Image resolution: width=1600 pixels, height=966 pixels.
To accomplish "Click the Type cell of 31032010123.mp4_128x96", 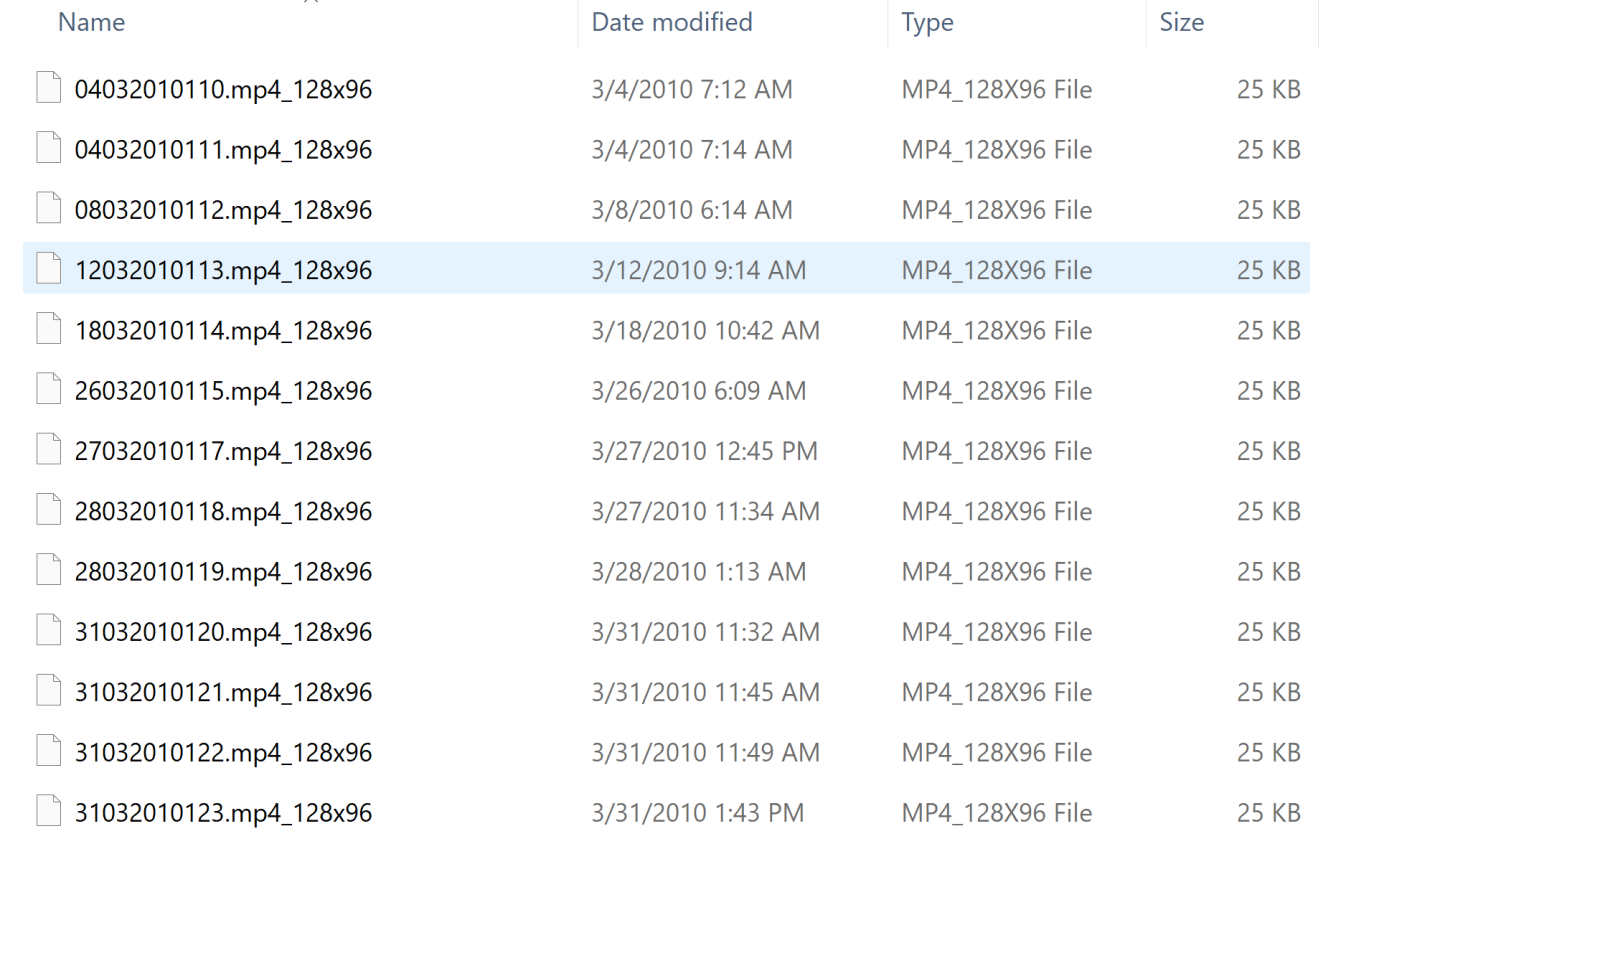I will tap(997, 812).
